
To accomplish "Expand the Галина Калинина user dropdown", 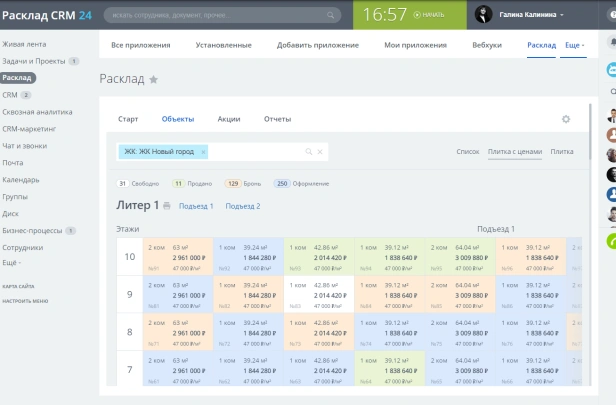I will coord(562,15).
